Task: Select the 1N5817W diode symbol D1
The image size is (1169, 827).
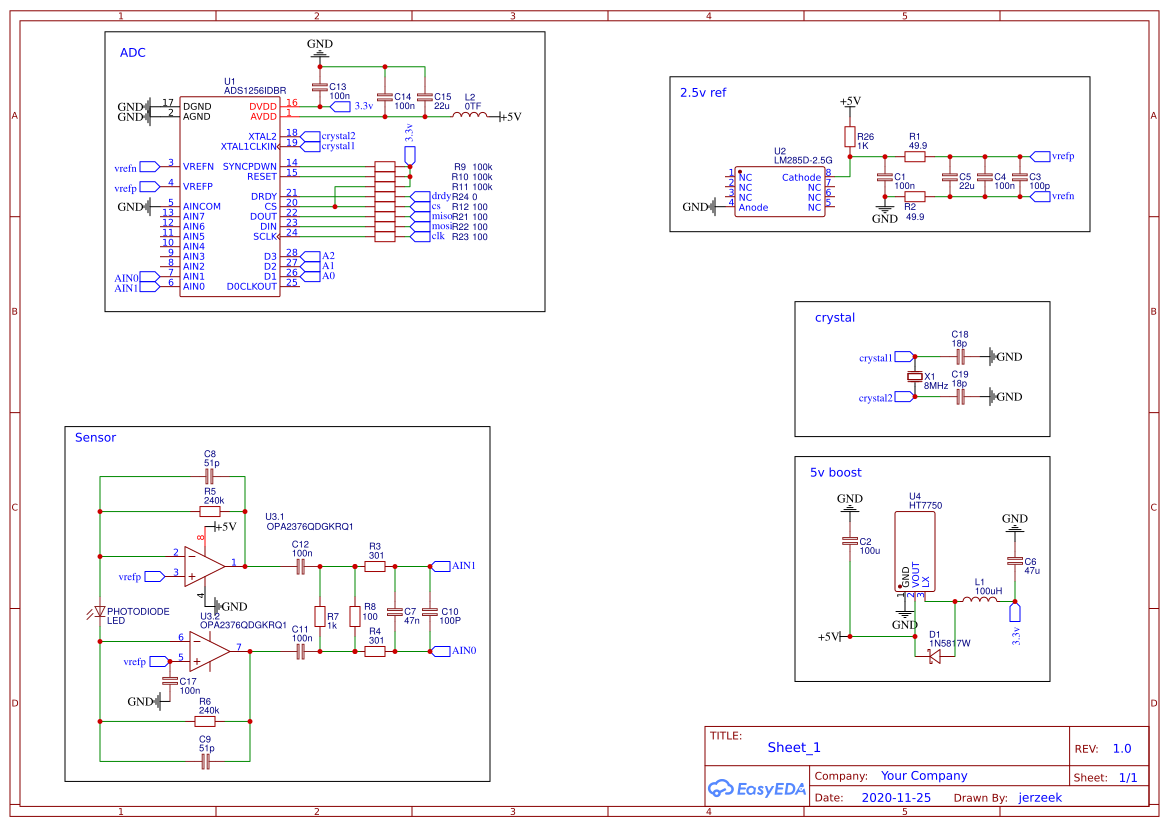Action: coord(932,655)
